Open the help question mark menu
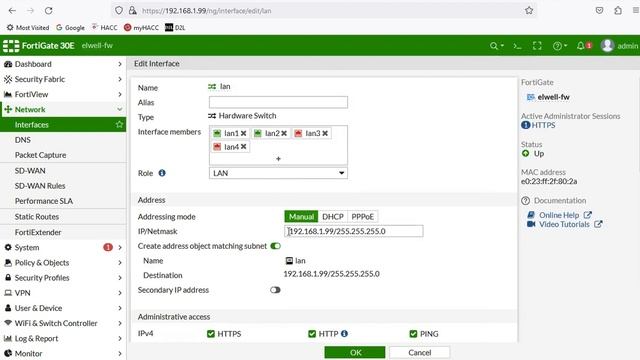Viewport: 640px width, 360px height. 559,46
